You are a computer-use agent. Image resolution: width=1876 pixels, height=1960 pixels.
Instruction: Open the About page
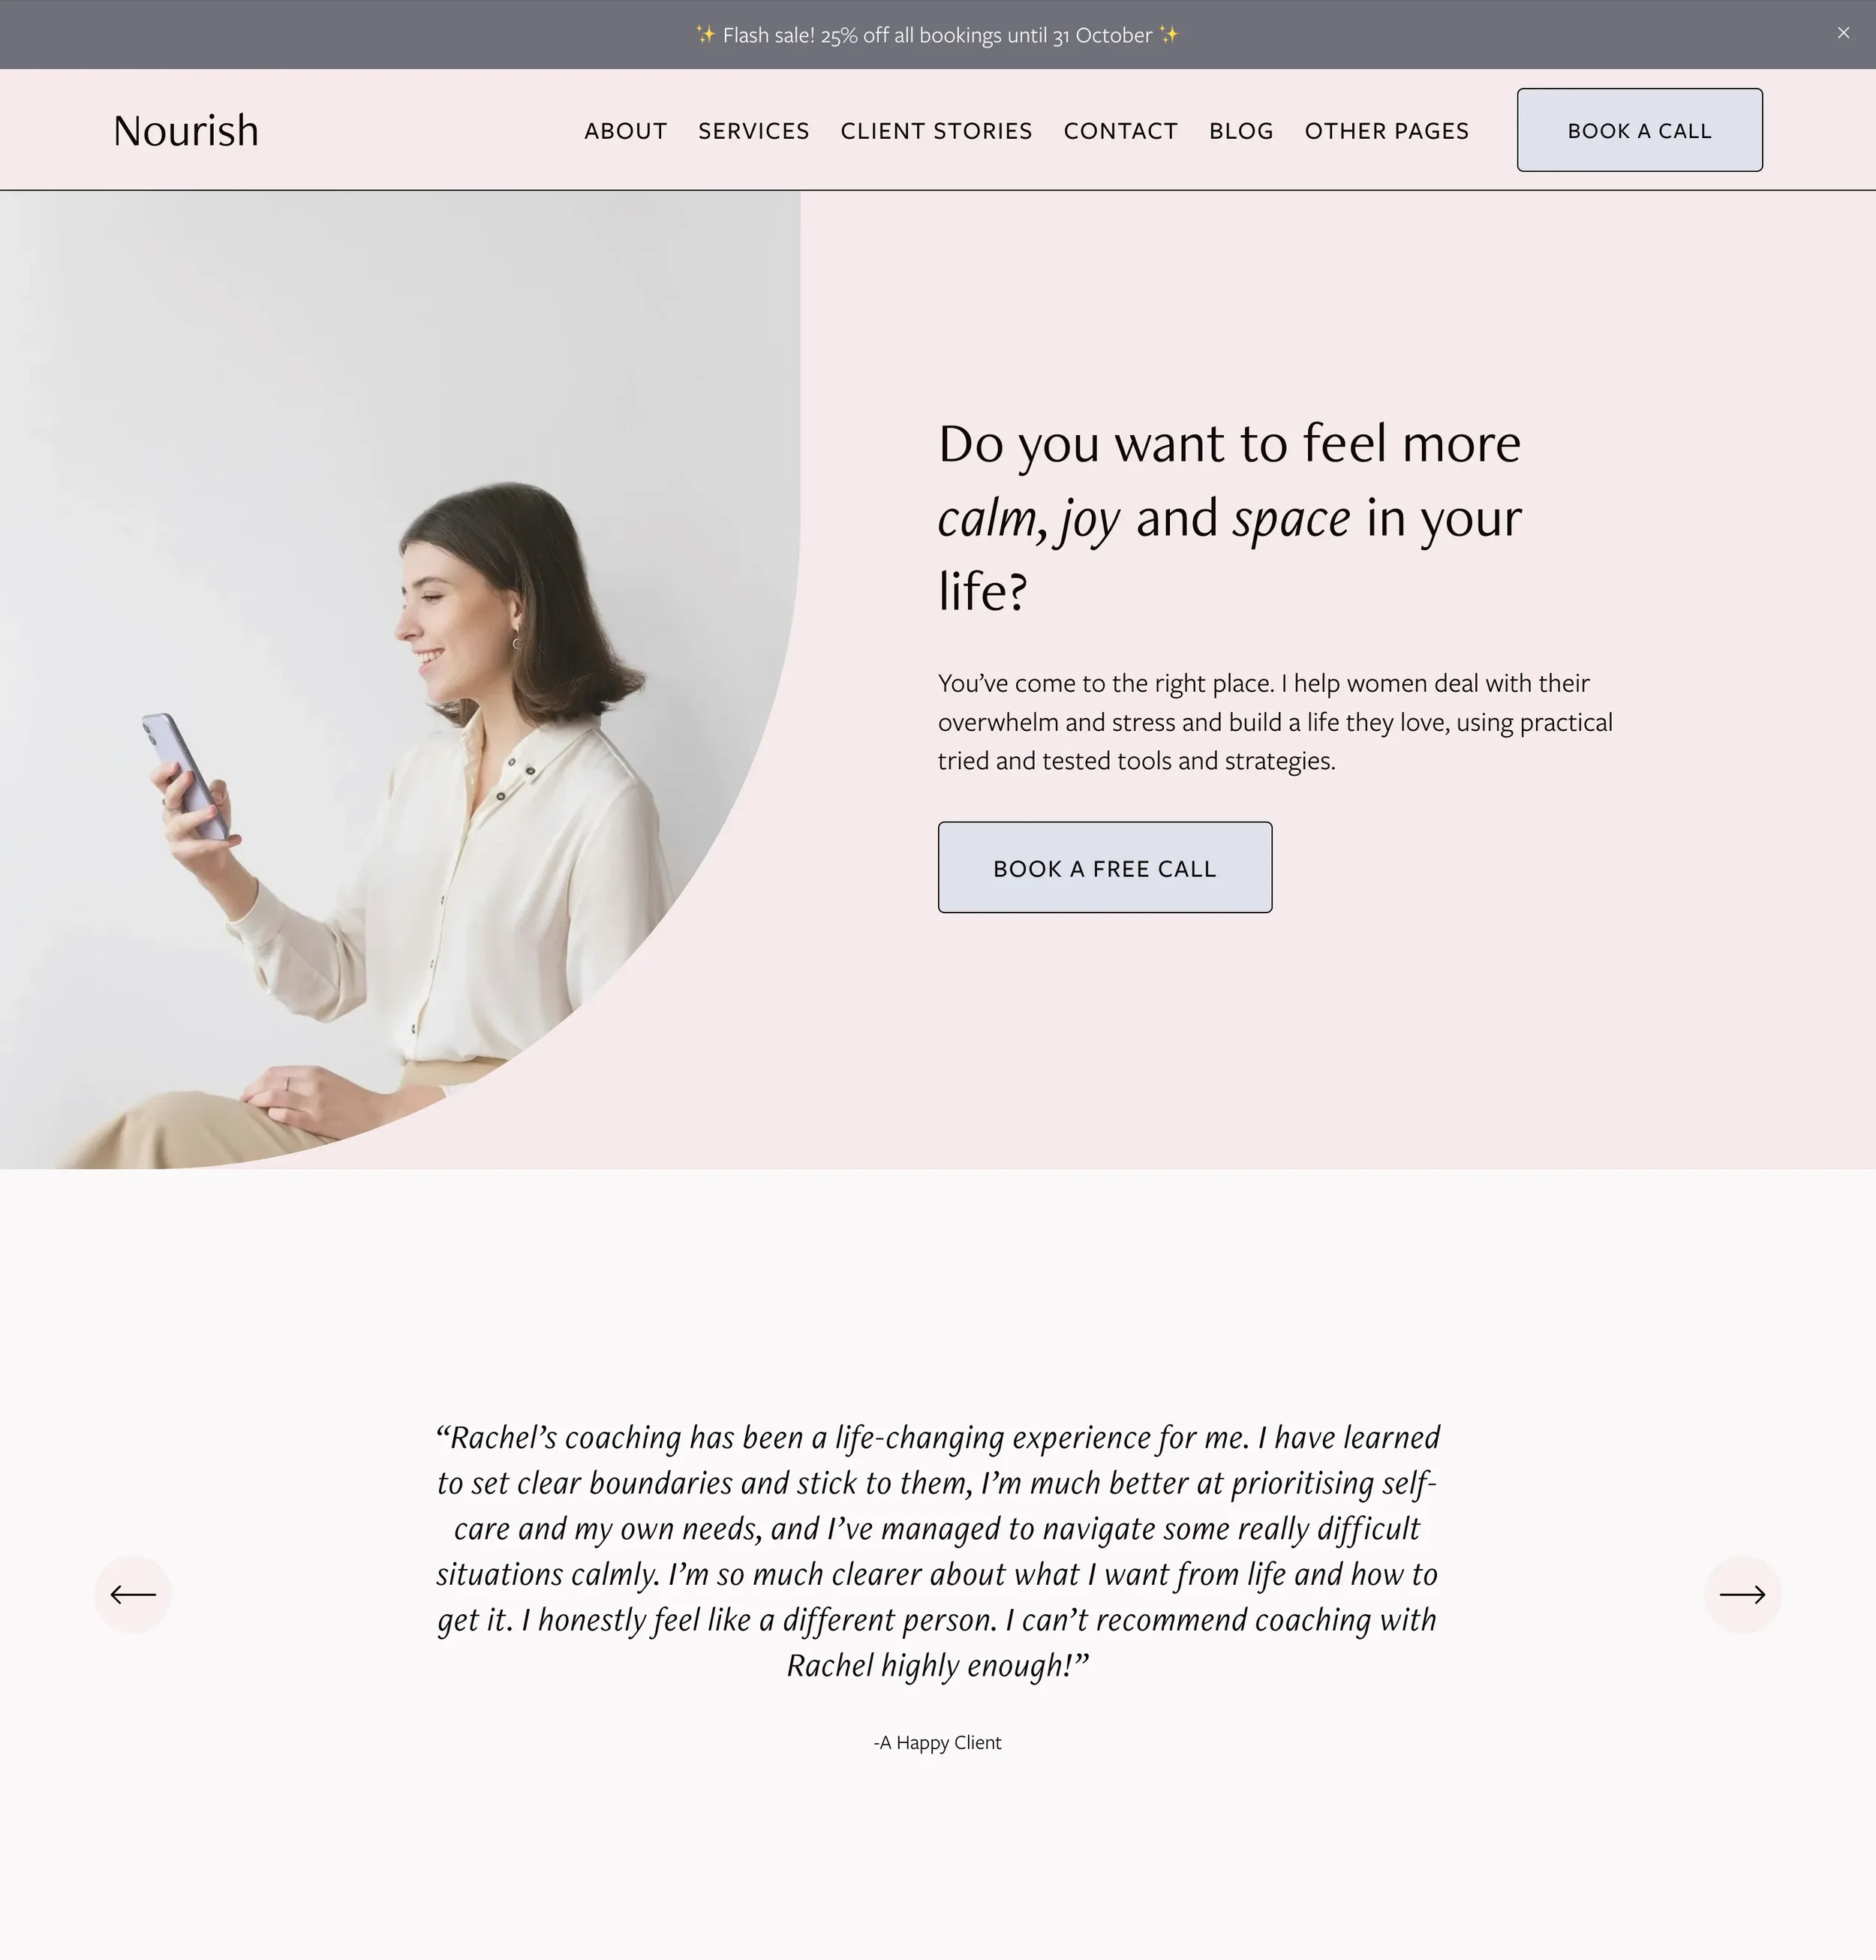pos(625,131)
